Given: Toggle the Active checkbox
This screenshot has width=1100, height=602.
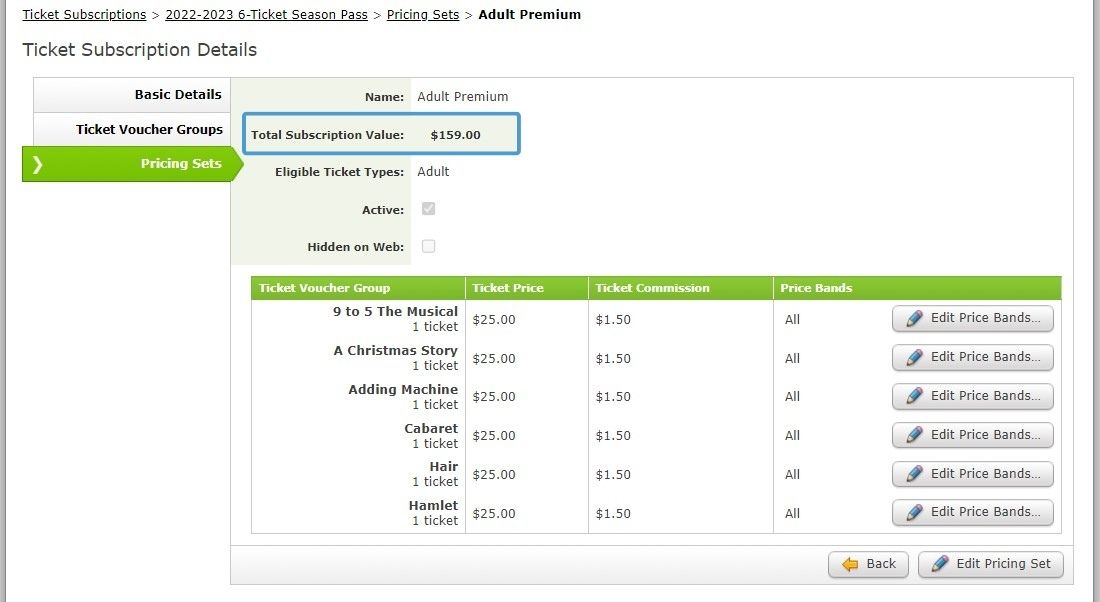Looking at the screenshot, I should [428, 208].
